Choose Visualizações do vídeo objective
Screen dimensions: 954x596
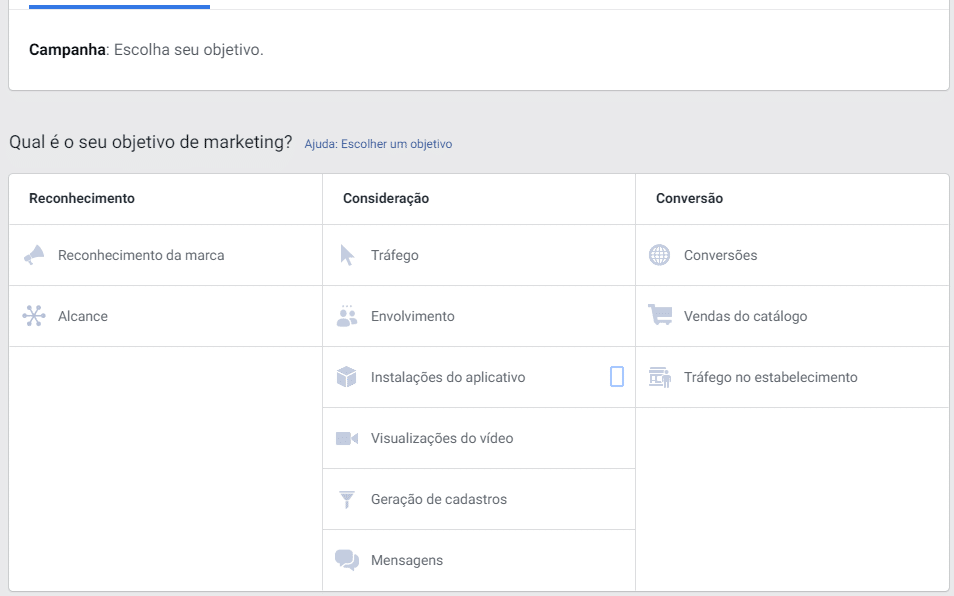pos(479,438)
